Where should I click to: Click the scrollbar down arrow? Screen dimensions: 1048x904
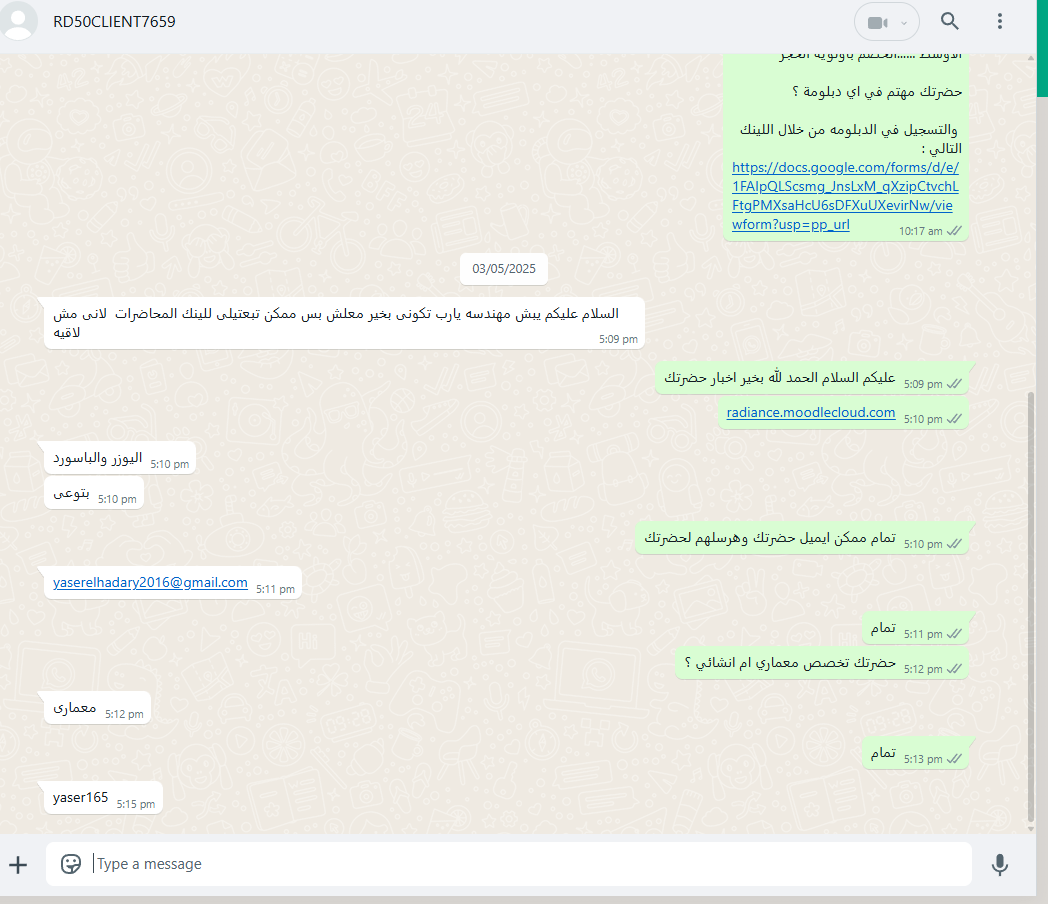1031,829
